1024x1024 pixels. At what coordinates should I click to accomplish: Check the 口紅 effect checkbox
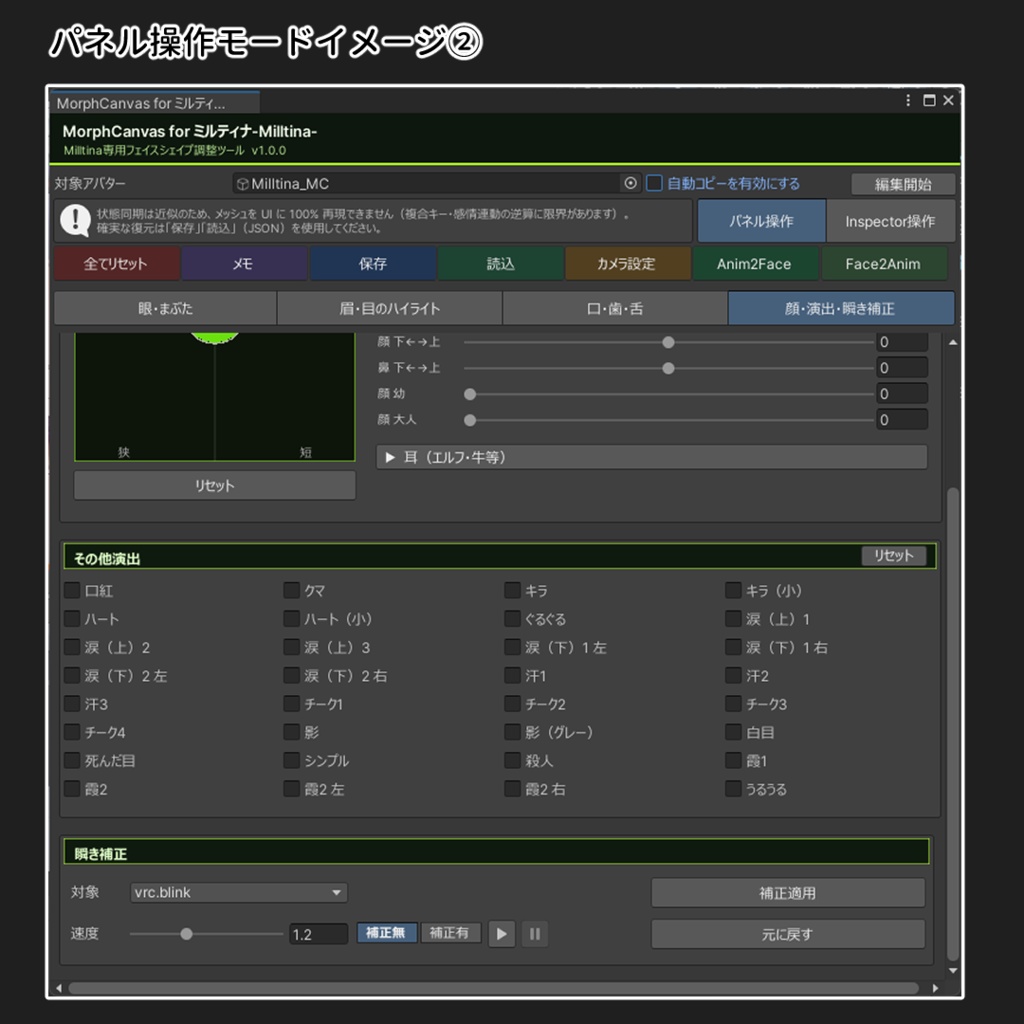tap(71, 590)
